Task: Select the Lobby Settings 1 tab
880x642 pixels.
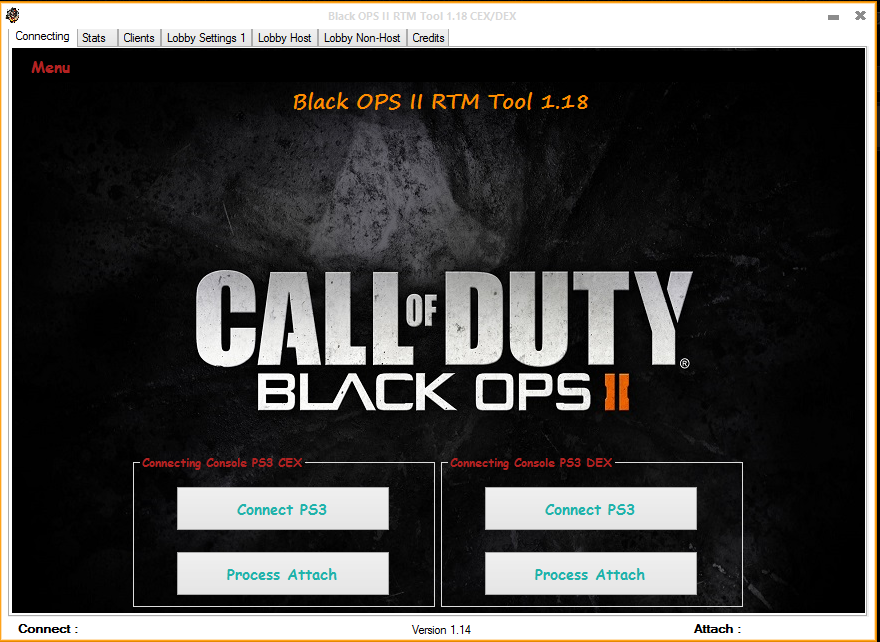Action: [x=206, y=38]
